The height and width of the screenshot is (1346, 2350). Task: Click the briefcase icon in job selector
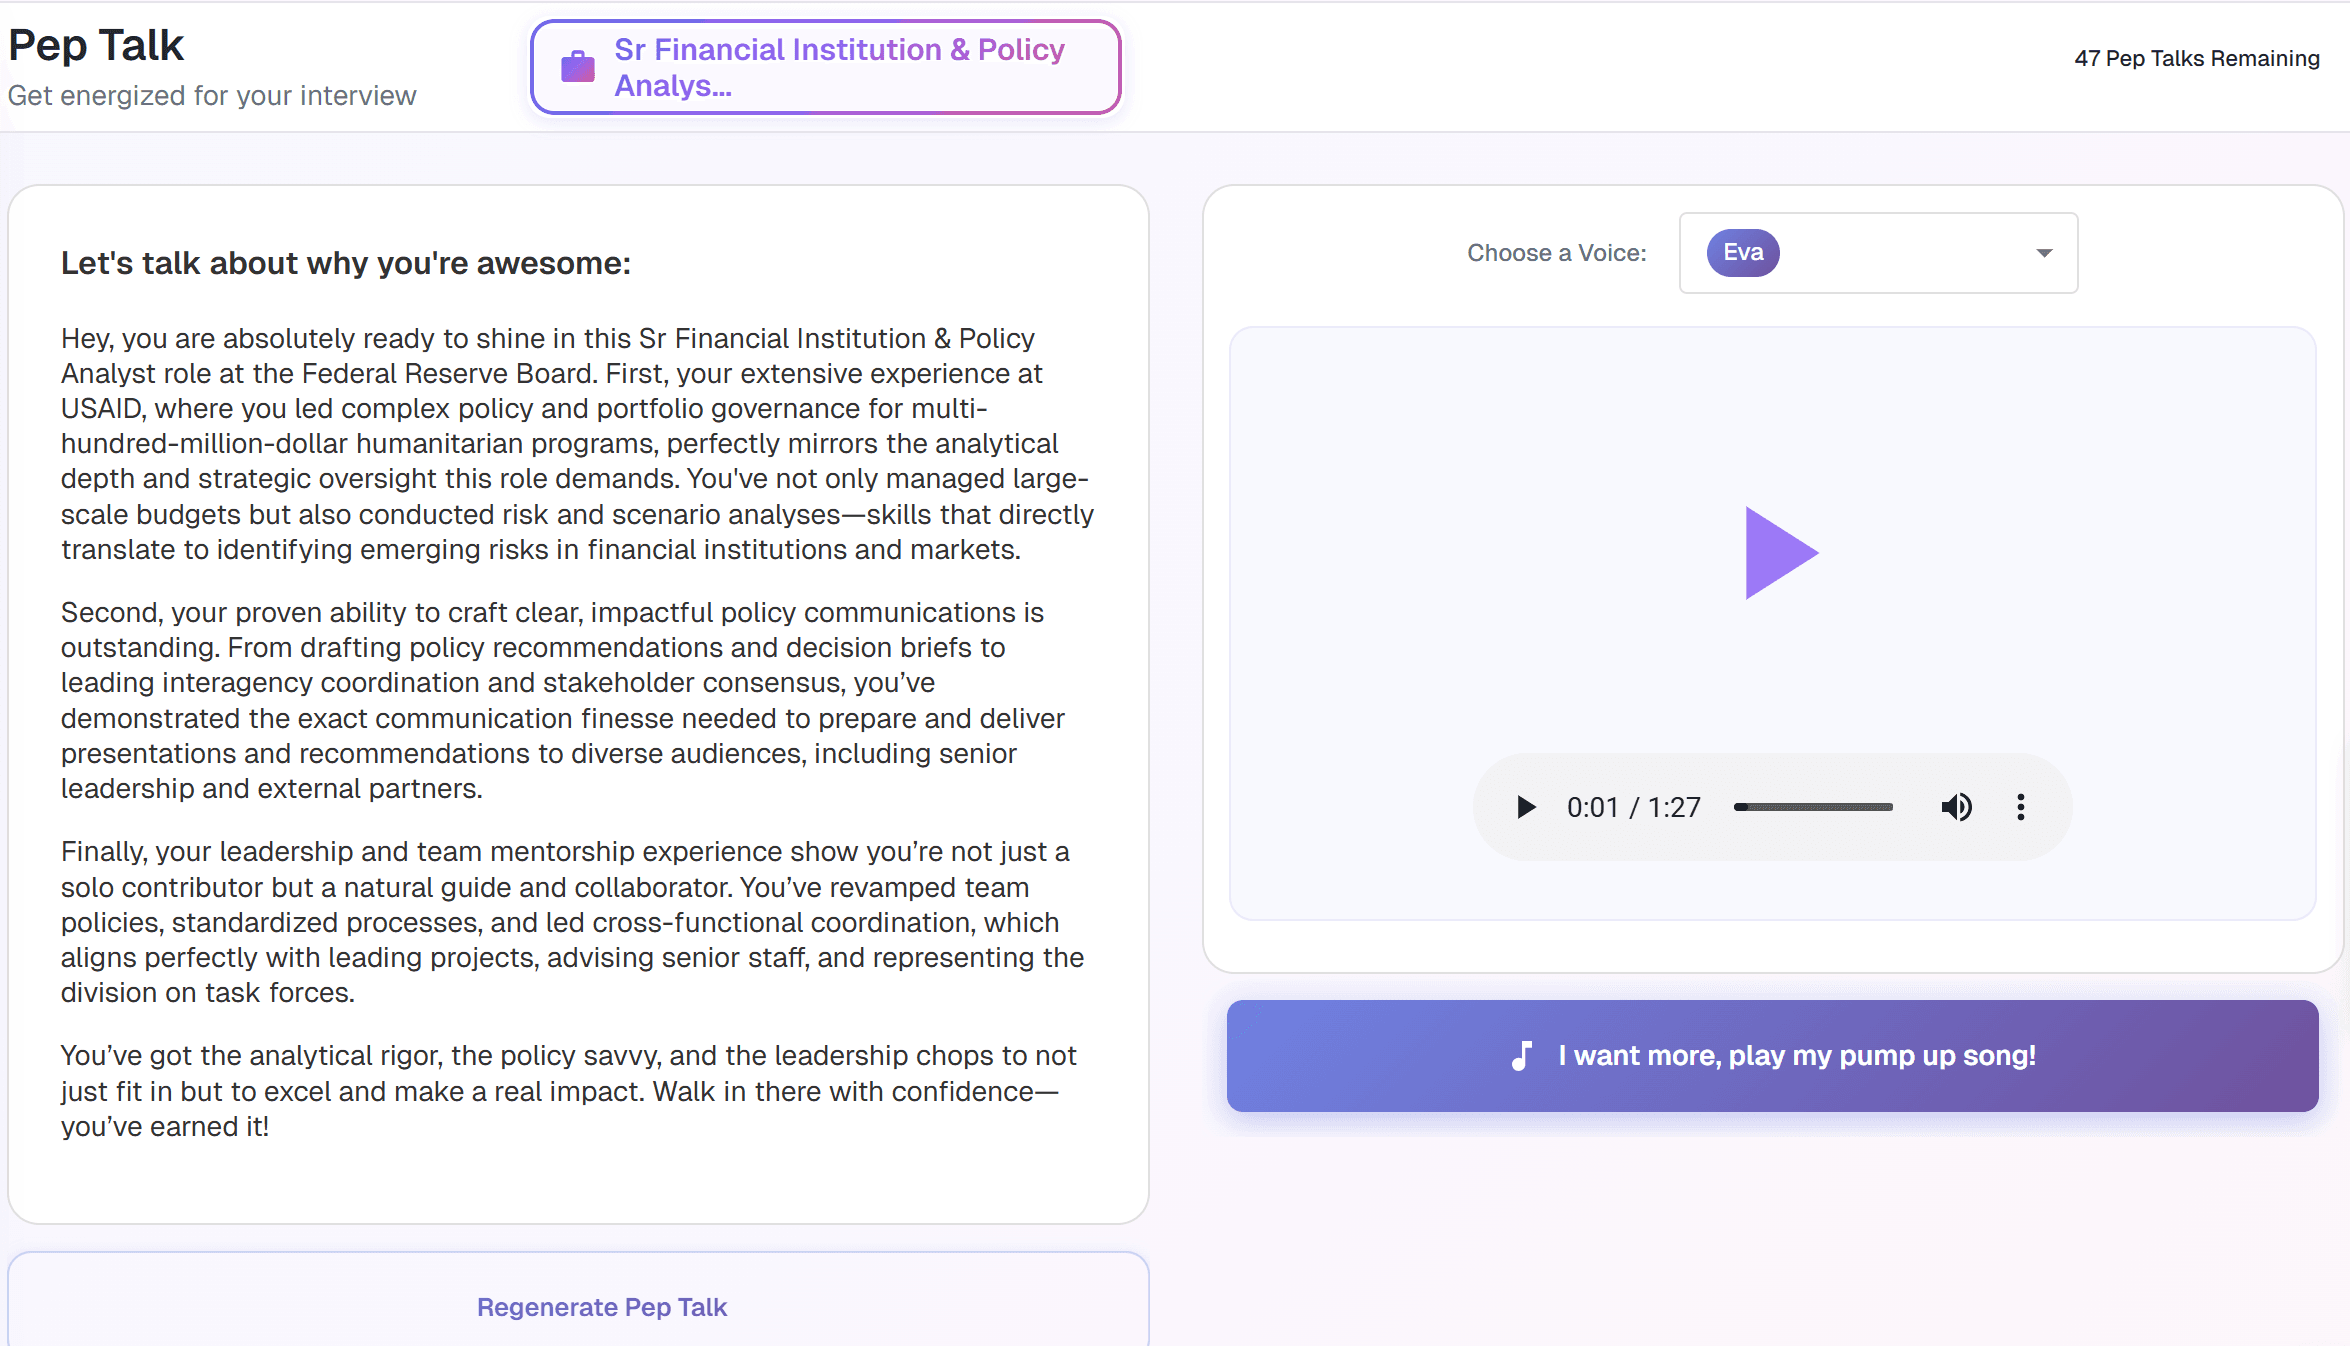coord(578,67)
